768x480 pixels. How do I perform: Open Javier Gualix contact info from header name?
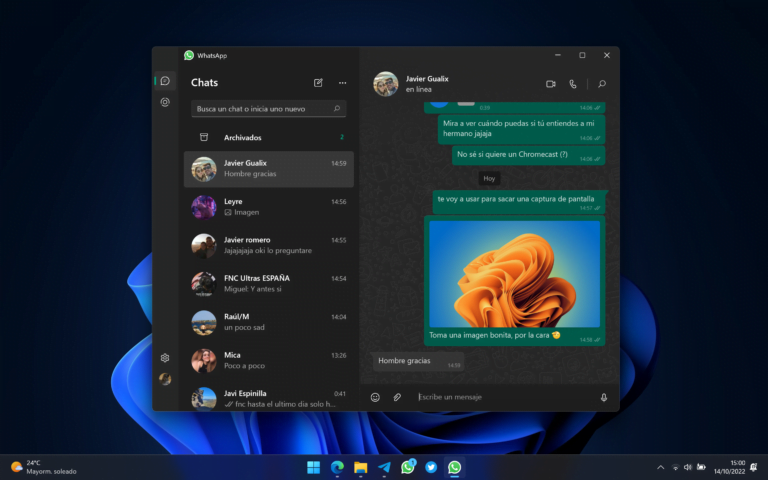427,79
